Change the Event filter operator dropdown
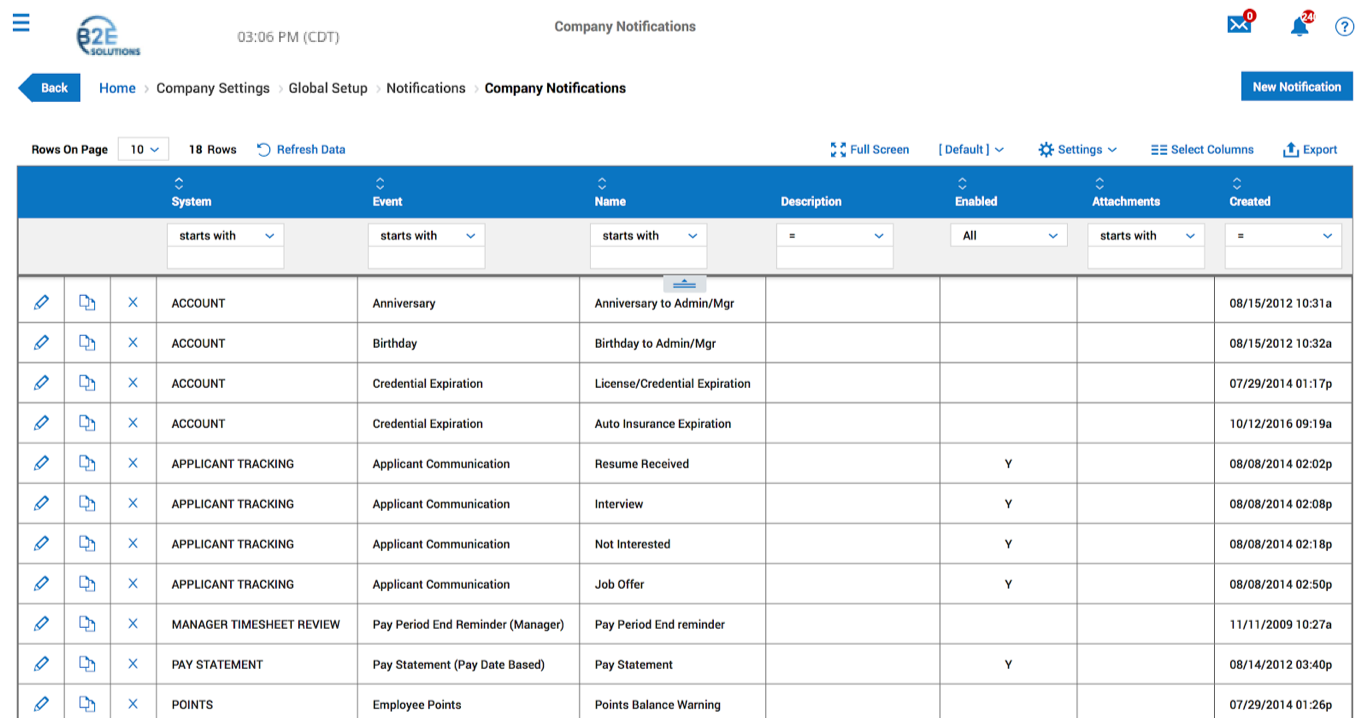 (426, 235)
